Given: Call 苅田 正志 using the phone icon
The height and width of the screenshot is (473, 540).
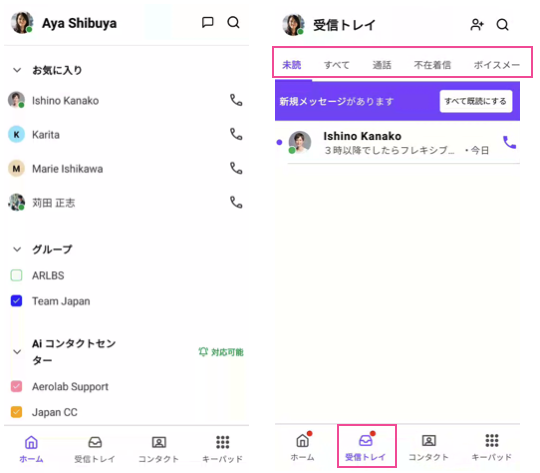Looking at the screenshot, I should coord(236,203).
